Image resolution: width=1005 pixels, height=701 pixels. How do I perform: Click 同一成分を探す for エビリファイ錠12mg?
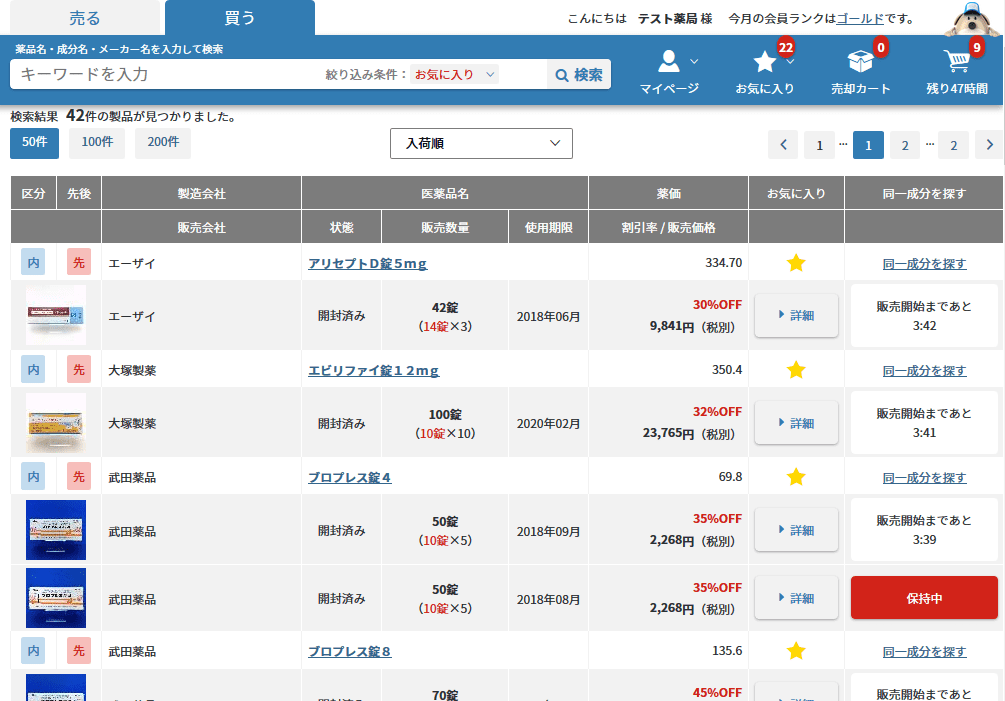924,370
